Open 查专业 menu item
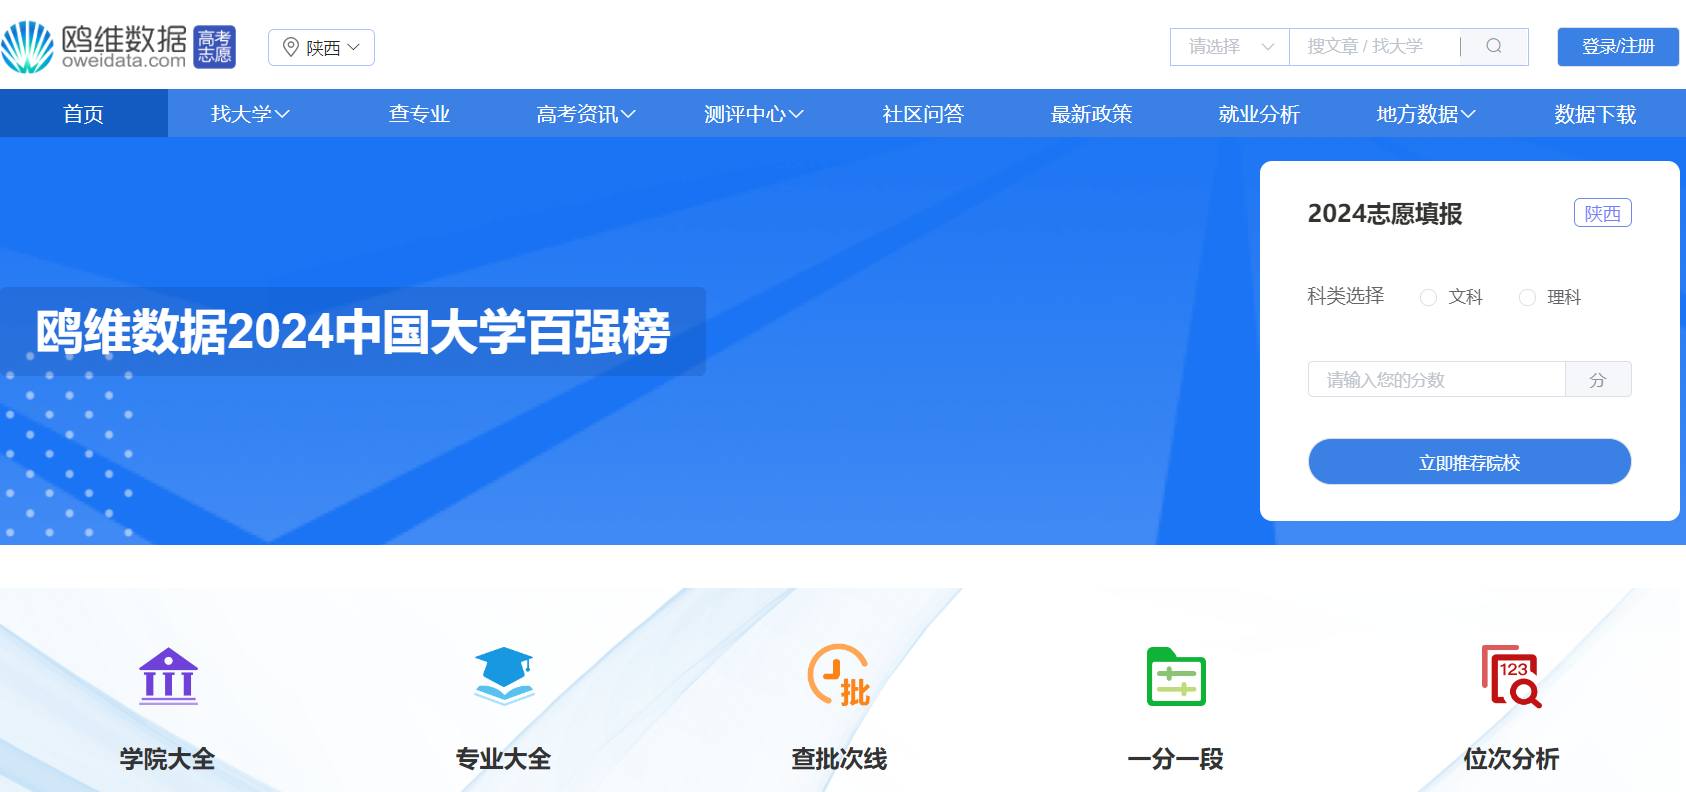 (x=420, y=114)
